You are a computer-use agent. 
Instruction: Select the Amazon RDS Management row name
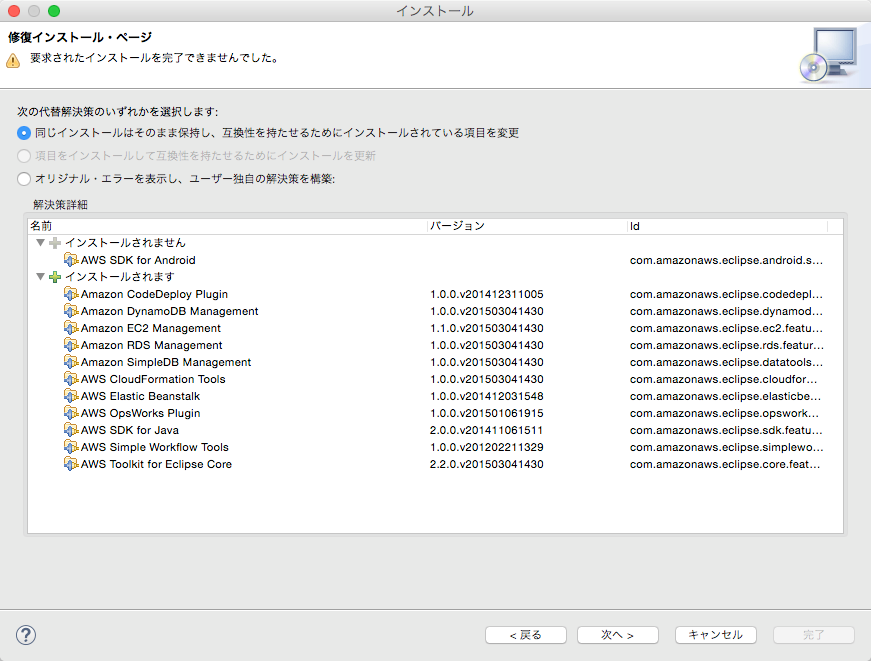(152, 345)
